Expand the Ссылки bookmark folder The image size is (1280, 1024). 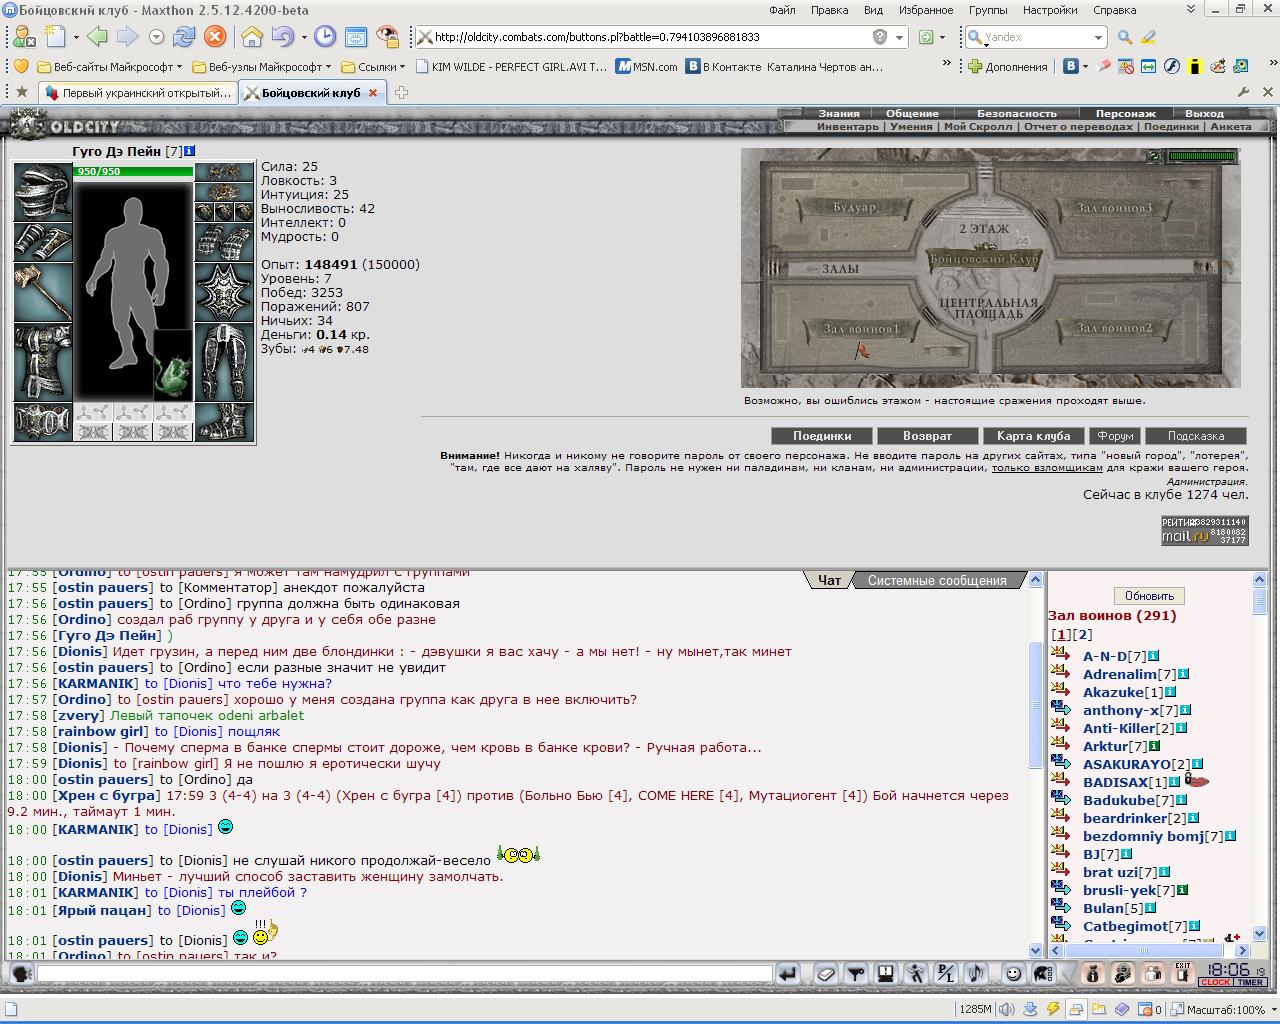click(373, 67)
